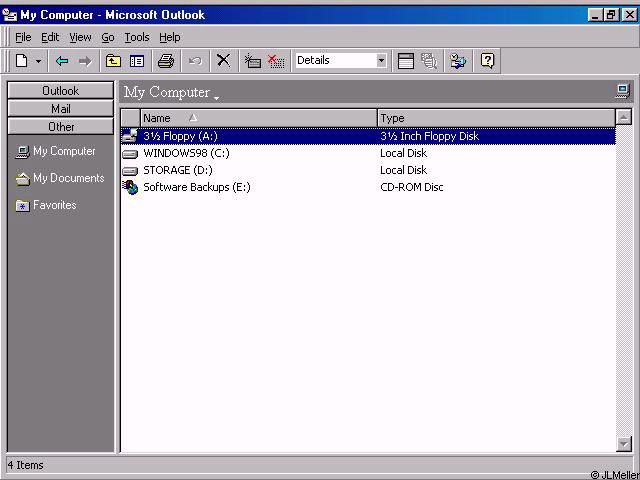
Task: Switch to the Outlook shortcut group
Action: (60, 91)
